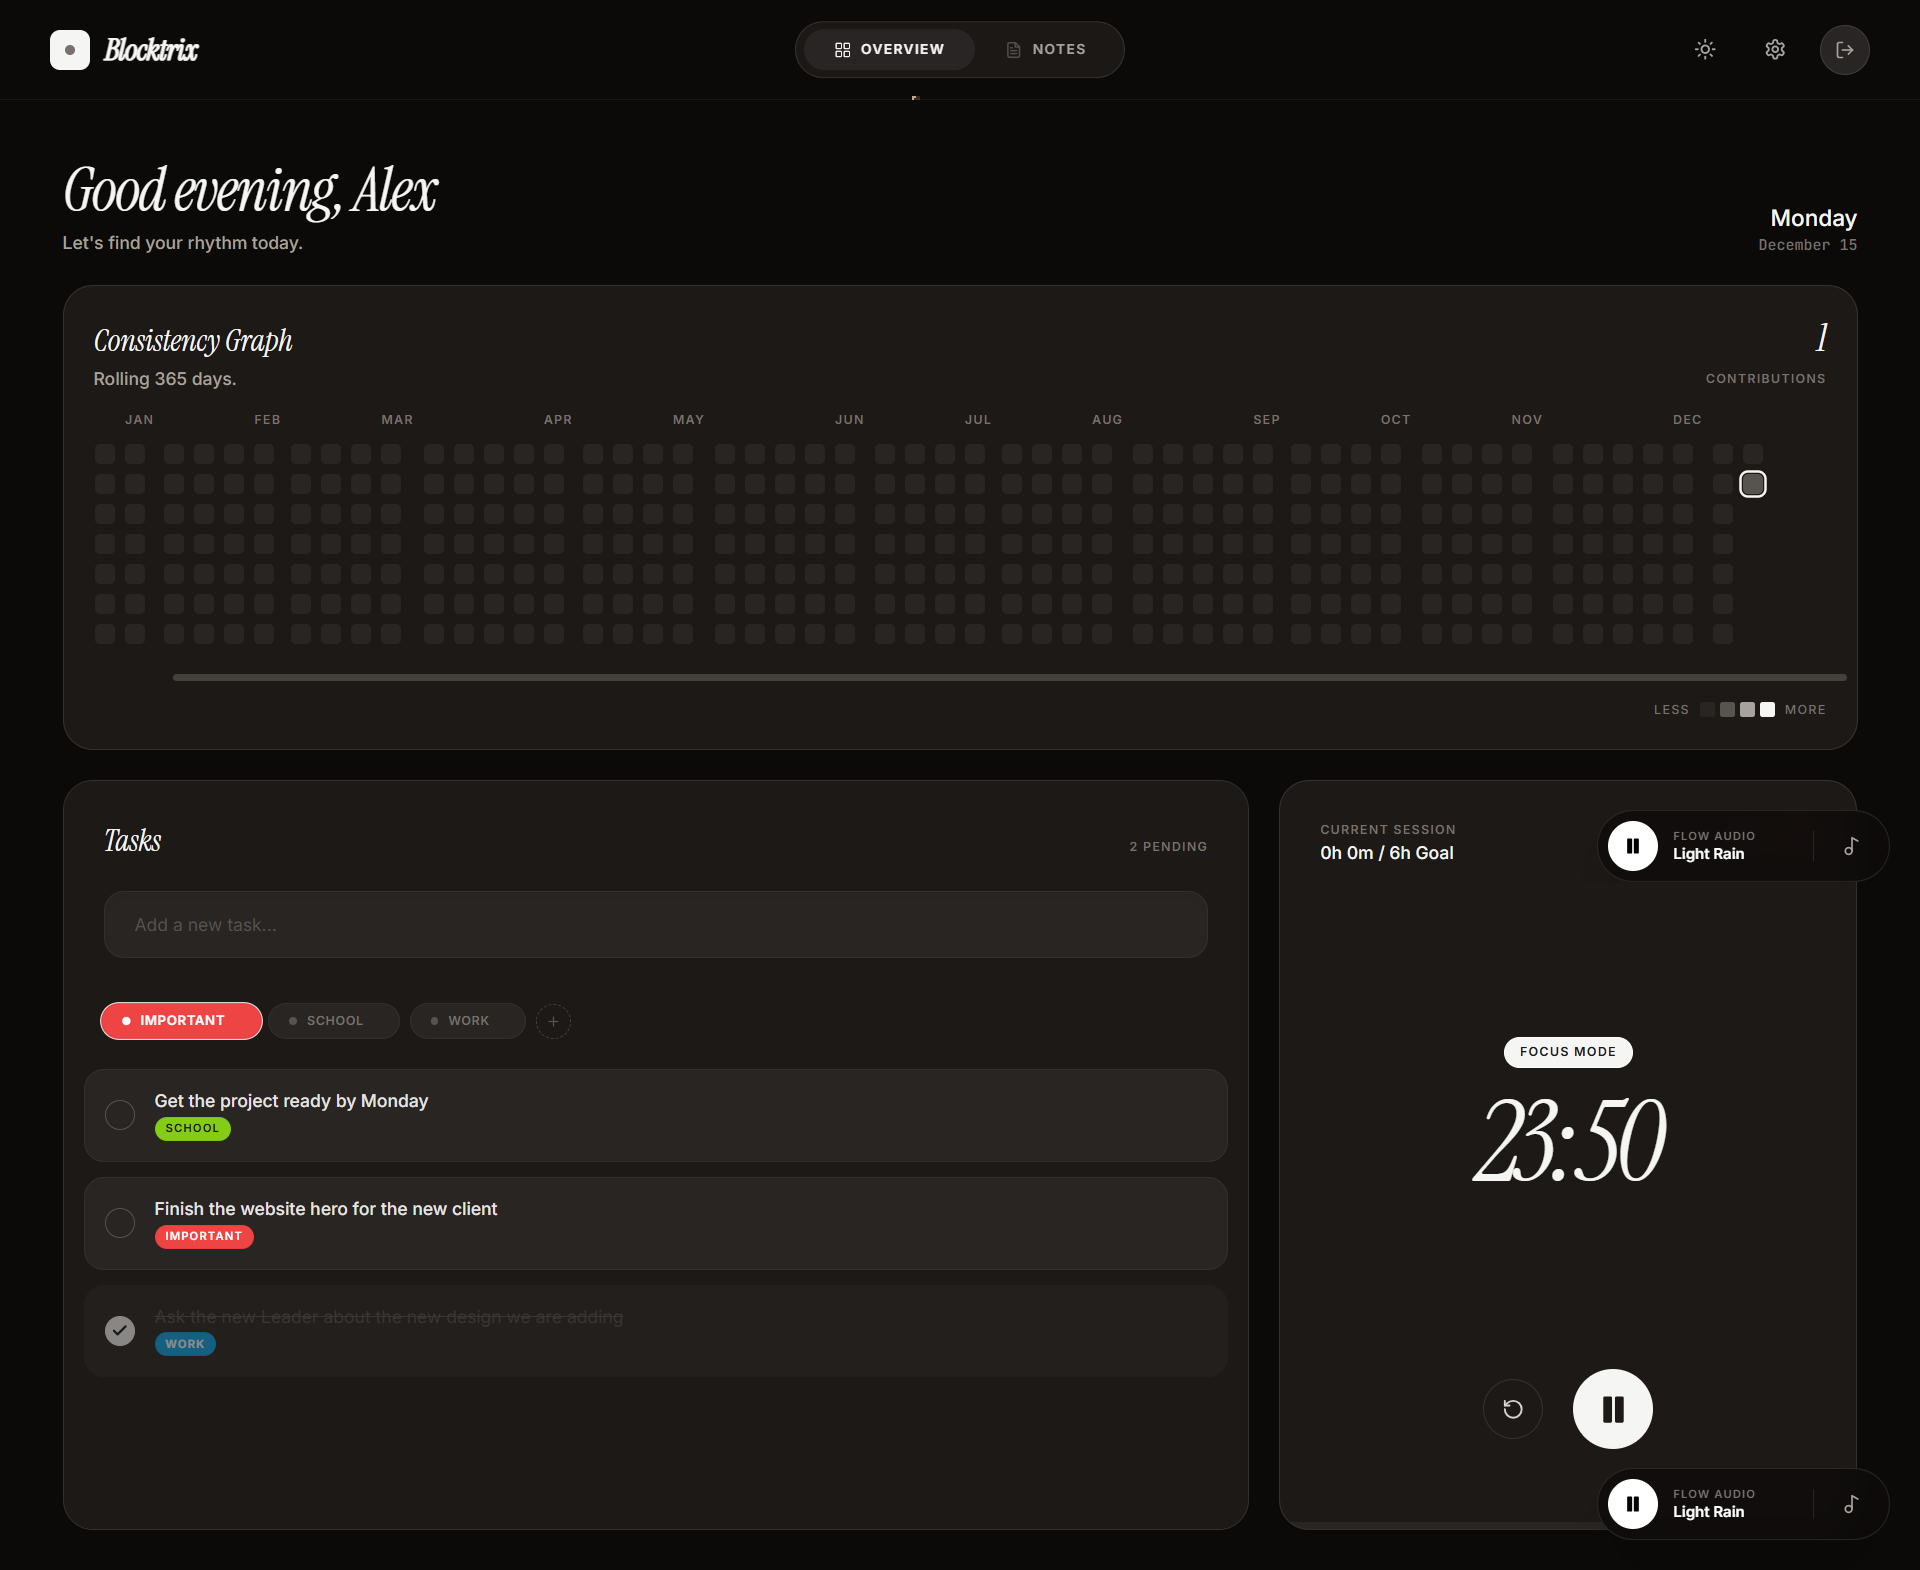The width and height of the screenshot is (1920, 1570).
Task: Click the sign out icon
Action: pos(1845,49)
